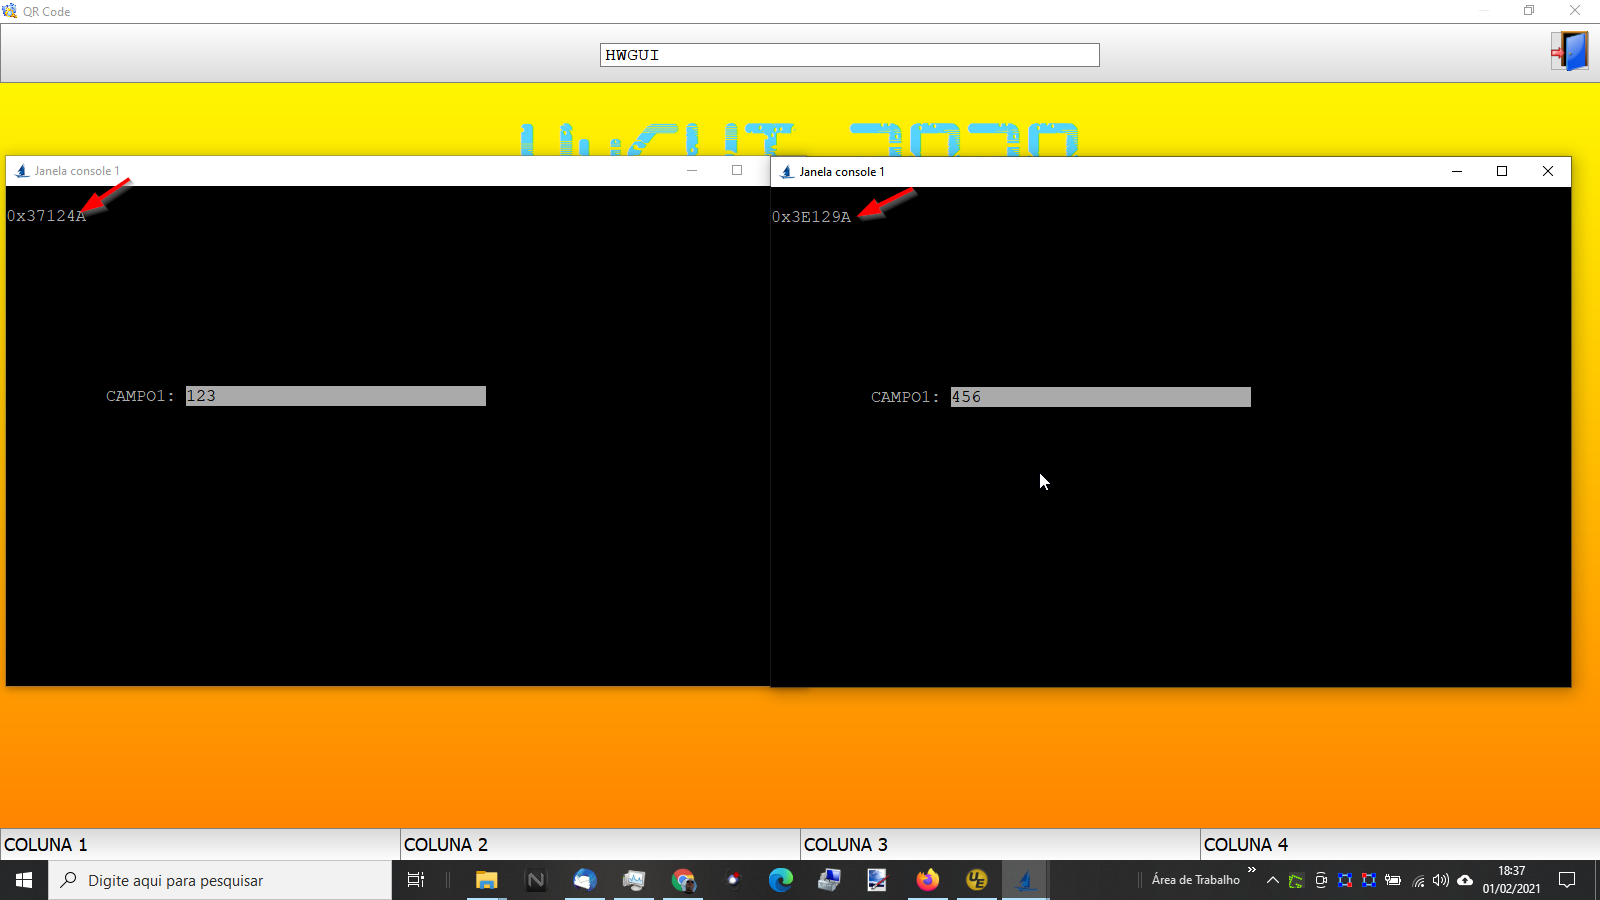Click the first blue-and-red squares tray icon
The image size is (1600, 900).
(1345, 880)
